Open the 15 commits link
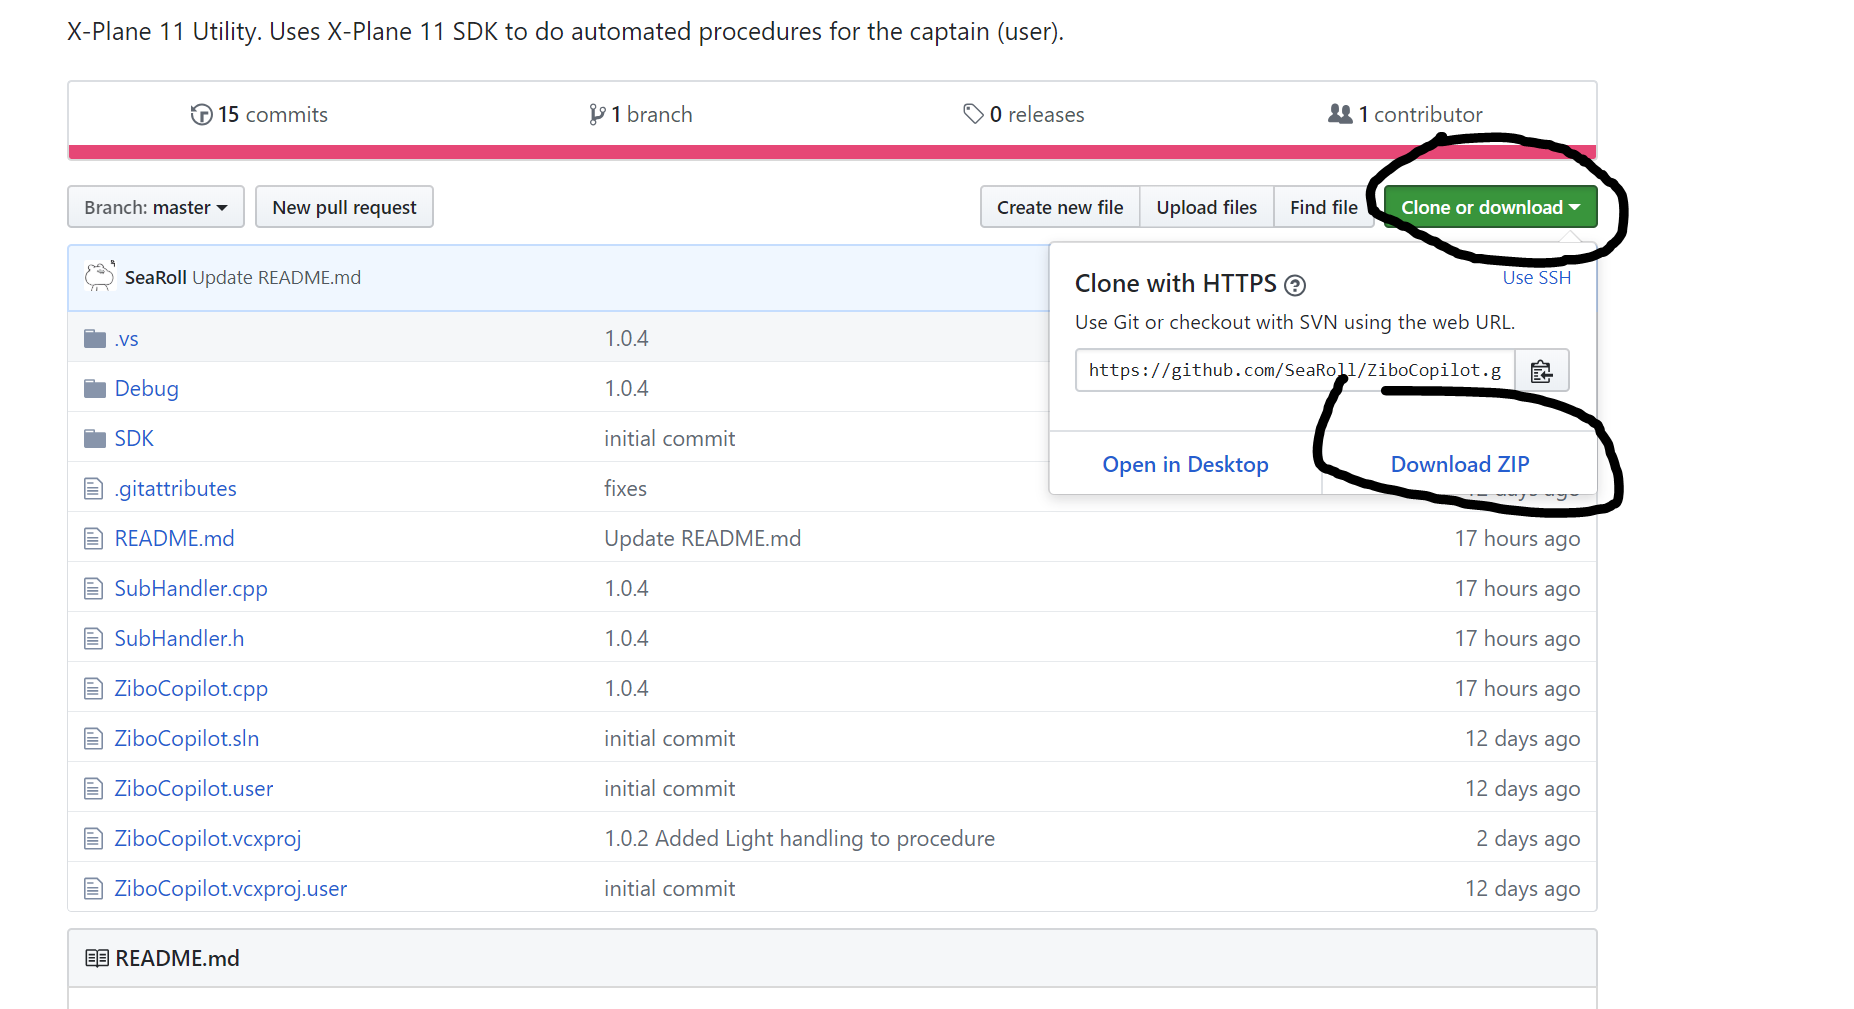 click(259, 115)
